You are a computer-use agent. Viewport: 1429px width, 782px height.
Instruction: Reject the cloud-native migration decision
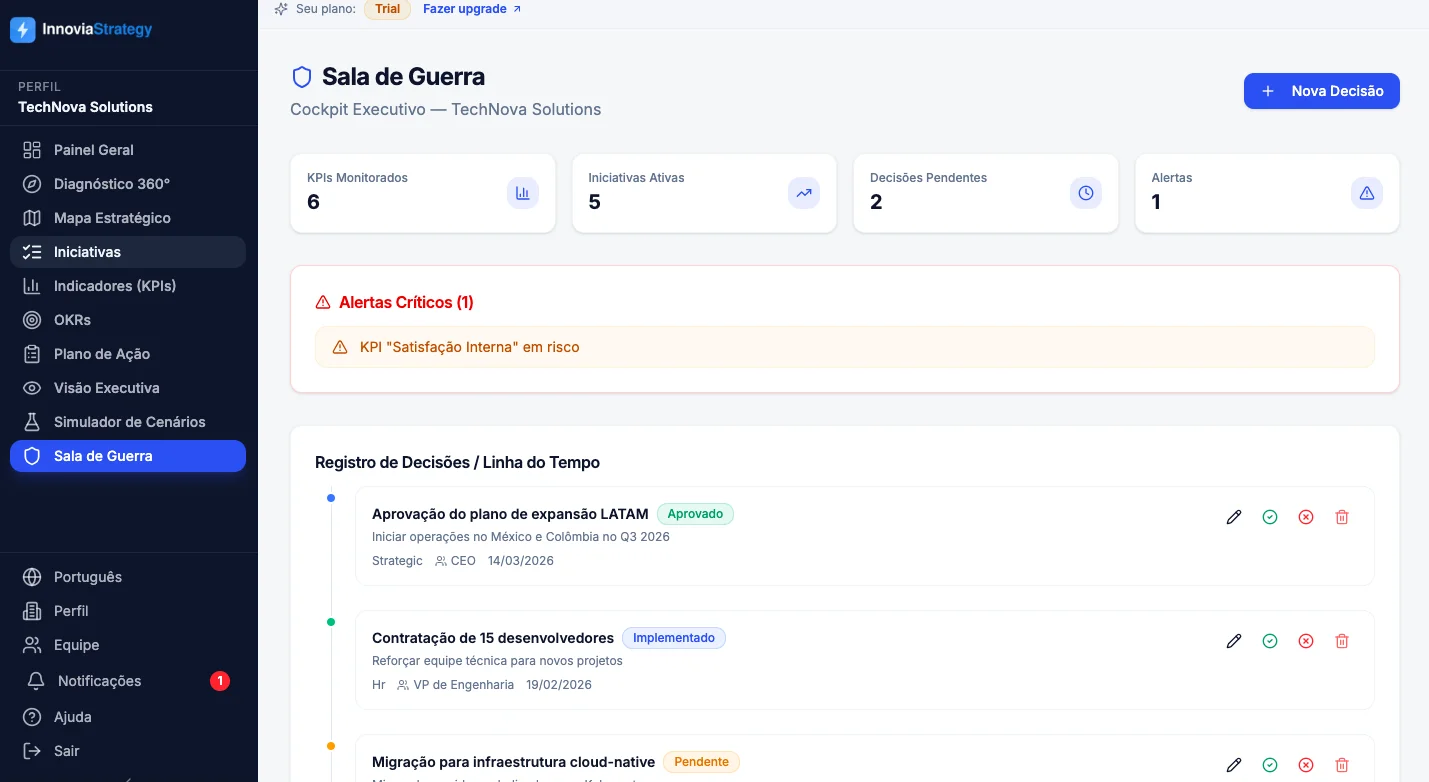click(x=1306, y=765)
